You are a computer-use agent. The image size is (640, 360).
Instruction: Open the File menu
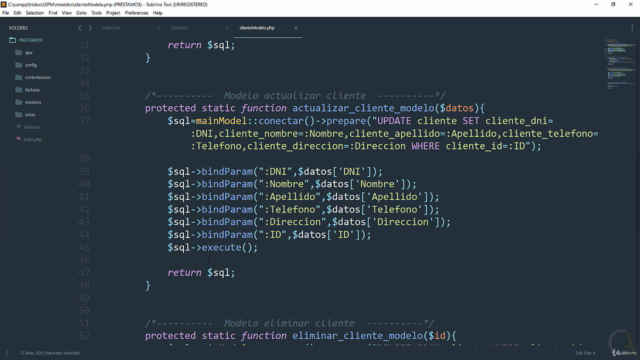click(5, 13)
